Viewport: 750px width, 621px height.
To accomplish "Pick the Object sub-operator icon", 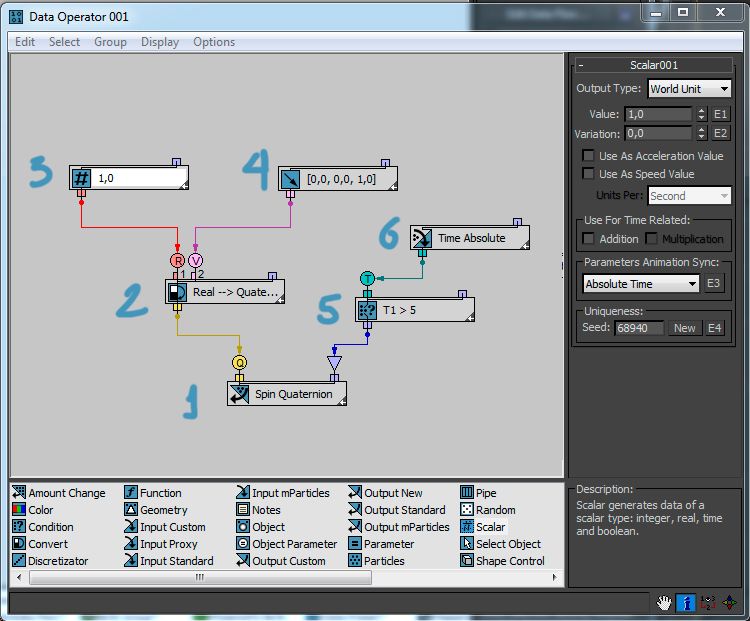I will (243, 526).
